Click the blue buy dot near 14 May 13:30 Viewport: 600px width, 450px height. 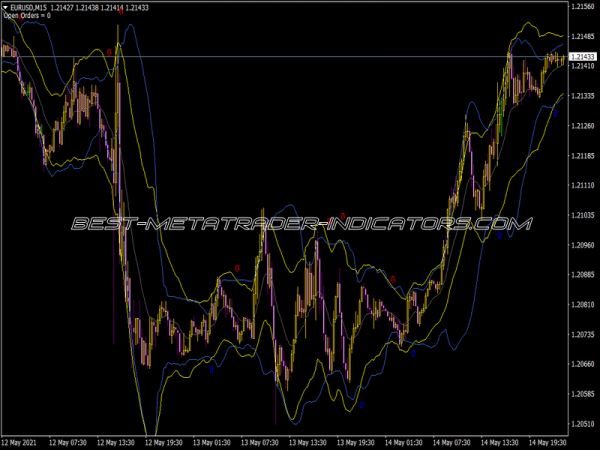tap(499, 236)
